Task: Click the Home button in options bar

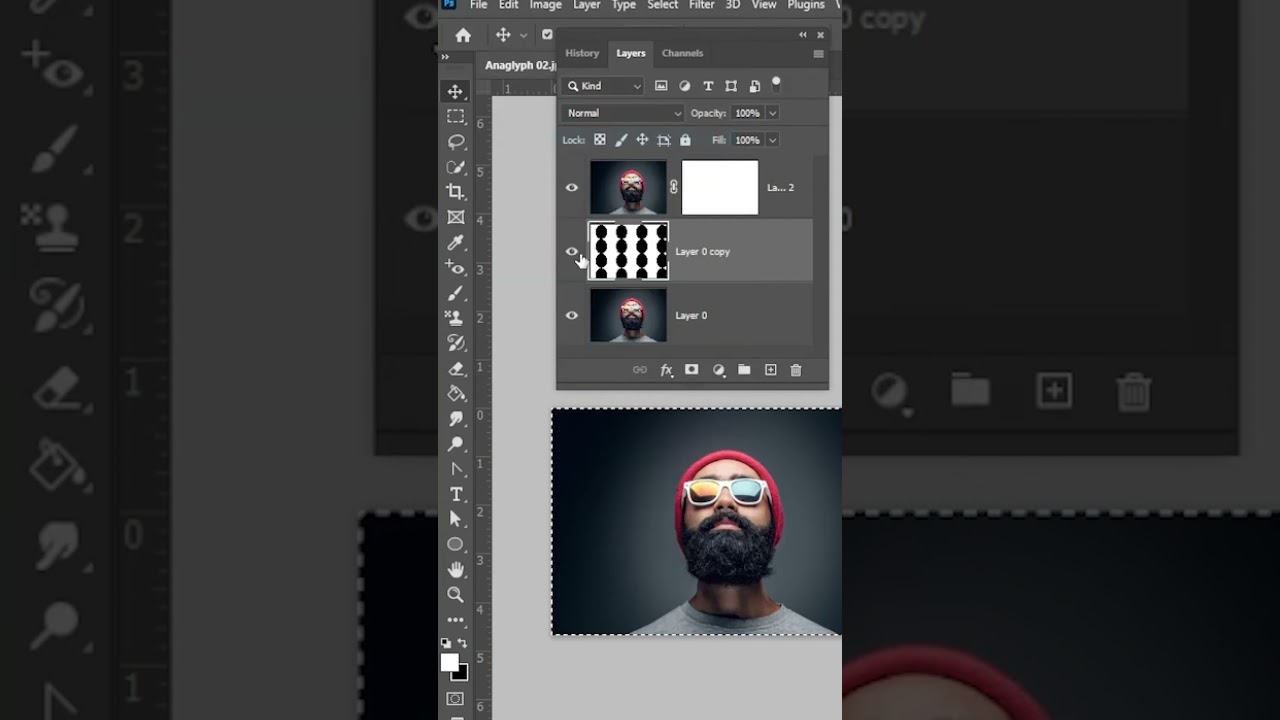Action: tap(462, 35)
